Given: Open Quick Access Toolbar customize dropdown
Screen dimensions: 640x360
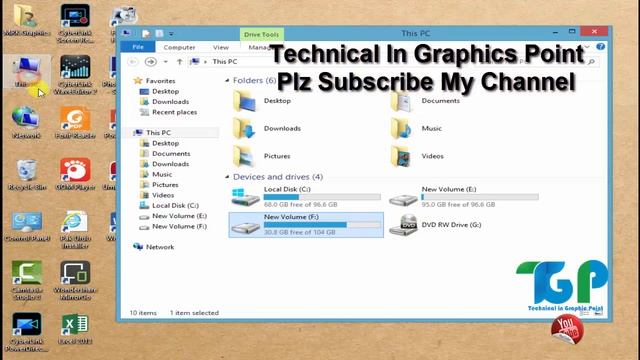Looking at the screenshot, I should [x=171, y=34].
